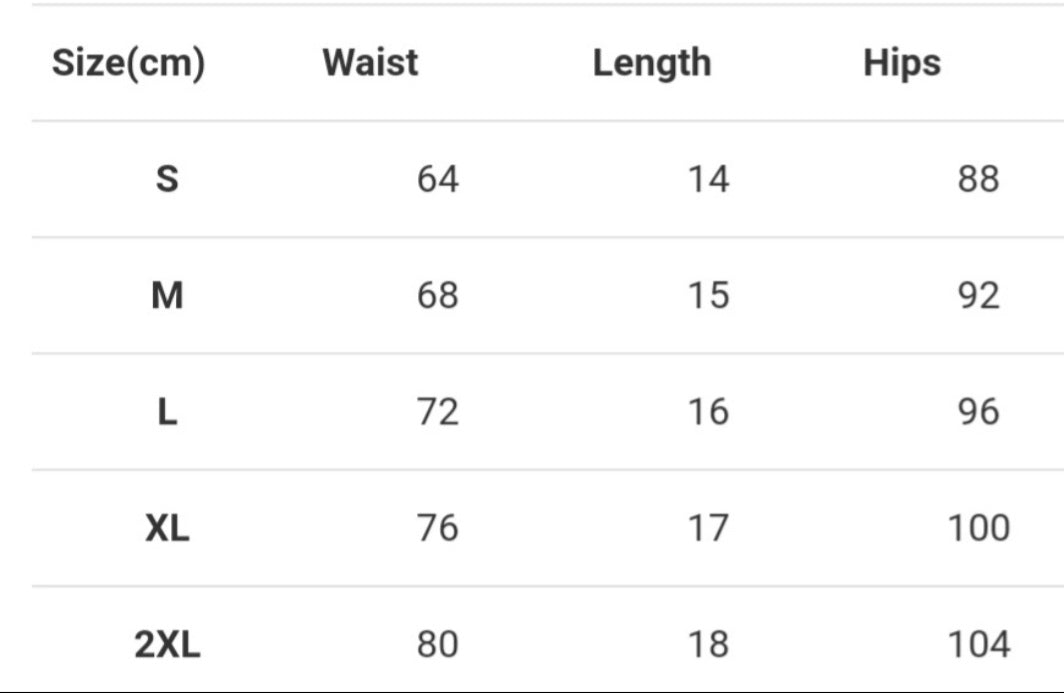
Task: Click length value 14 in S row
Action: (708, 180)
